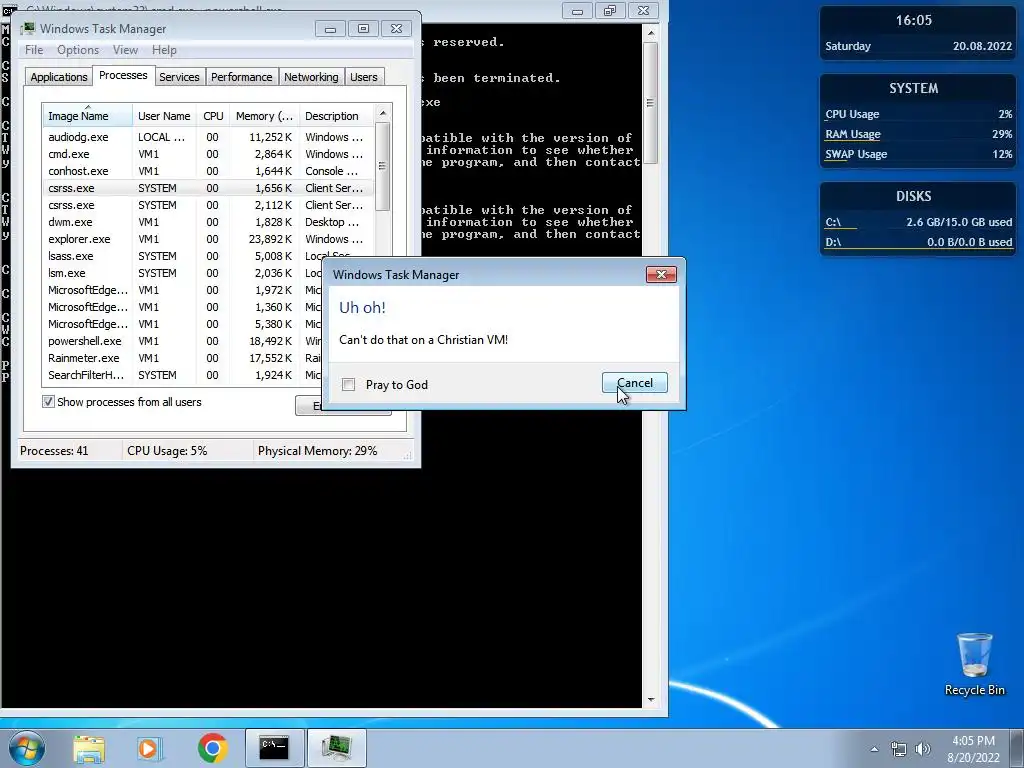
Task: Click process list scroll up arrow
Action: click(x=383, y=113)
